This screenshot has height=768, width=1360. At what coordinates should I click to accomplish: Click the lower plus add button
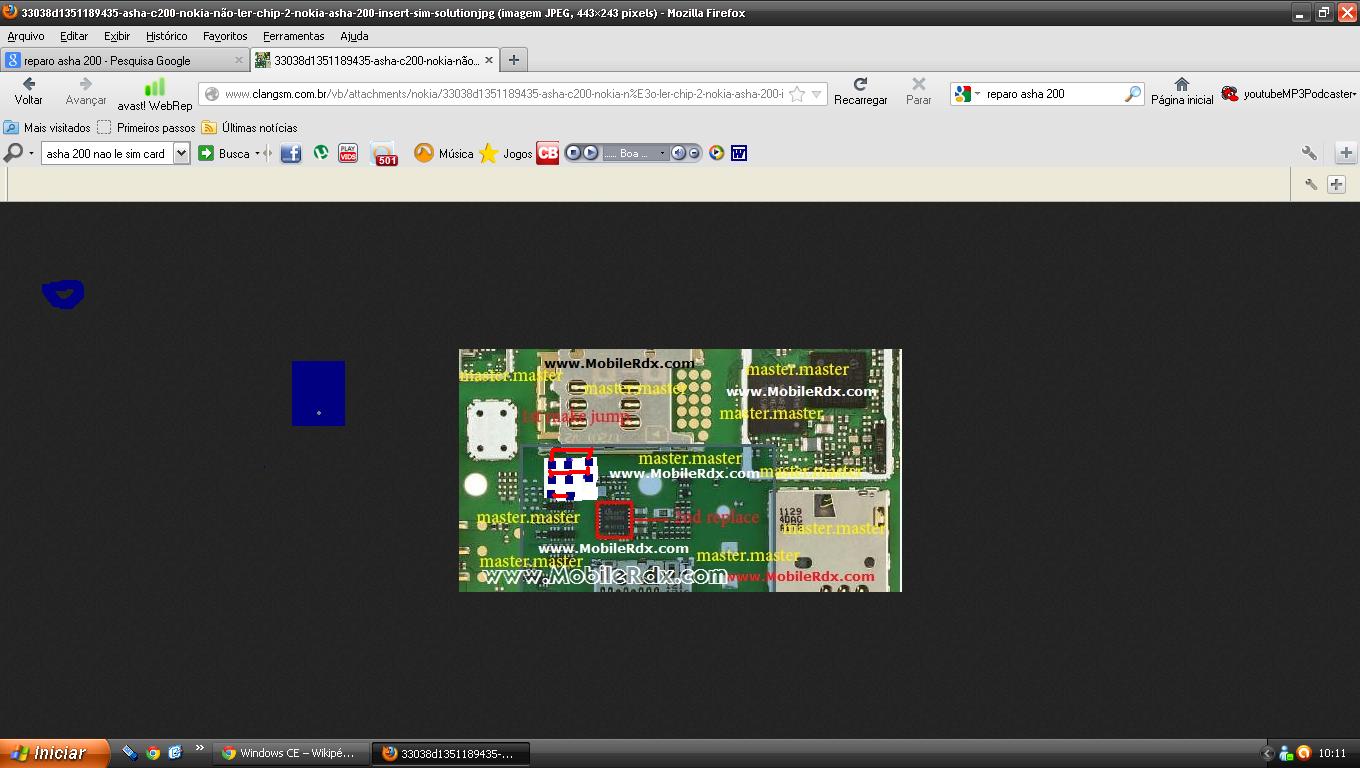coord(1337,184)
